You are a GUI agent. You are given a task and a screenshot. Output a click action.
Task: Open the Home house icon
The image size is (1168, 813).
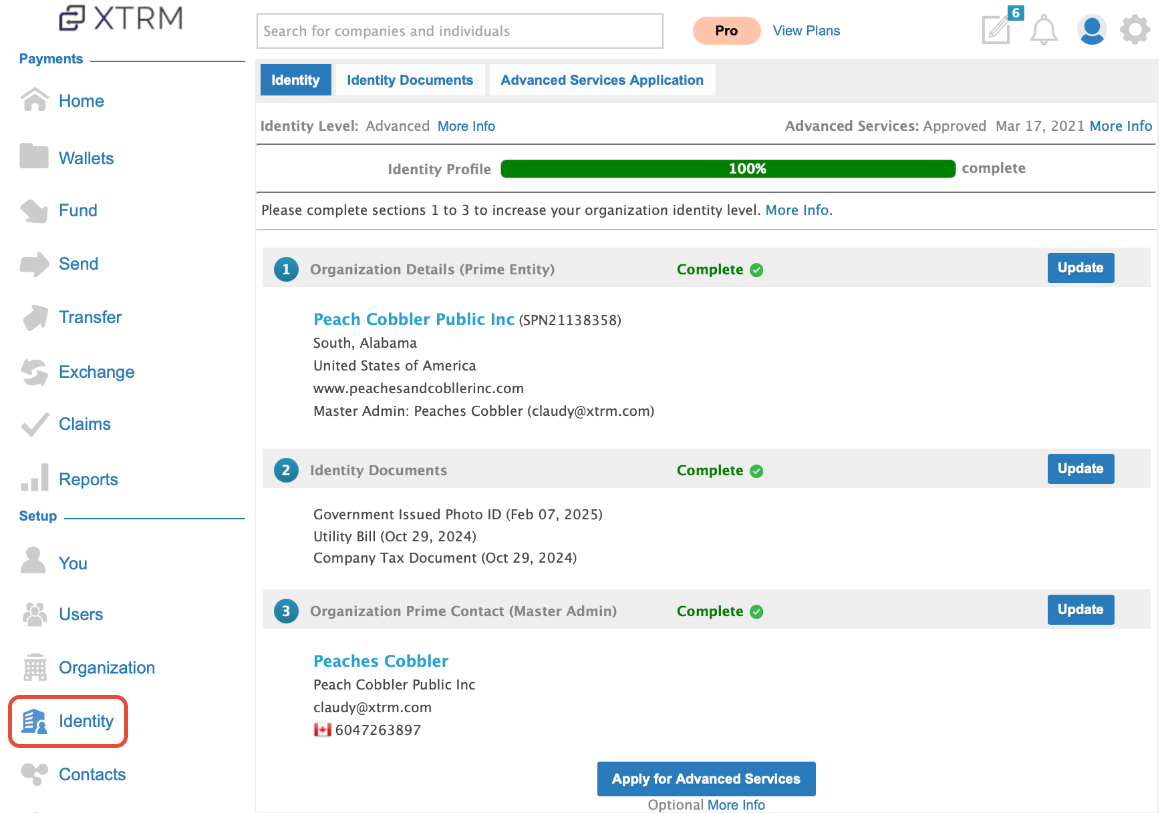click(34, 100)
